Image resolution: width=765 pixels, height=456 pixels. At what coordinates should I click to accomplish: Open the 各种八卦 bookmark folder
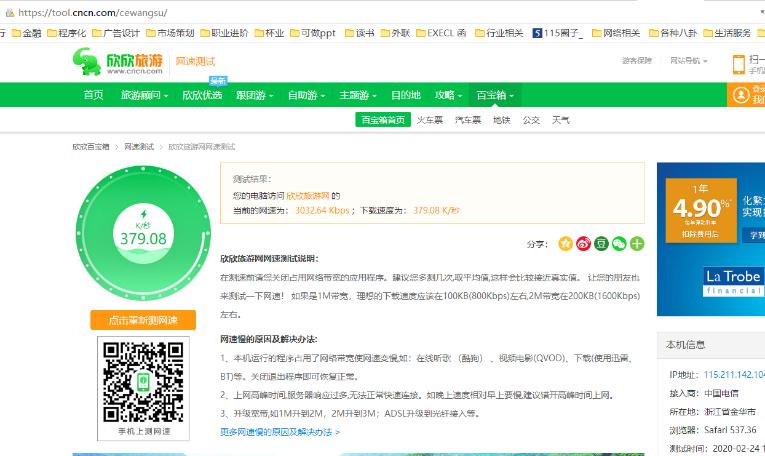[x=673, y=33]
